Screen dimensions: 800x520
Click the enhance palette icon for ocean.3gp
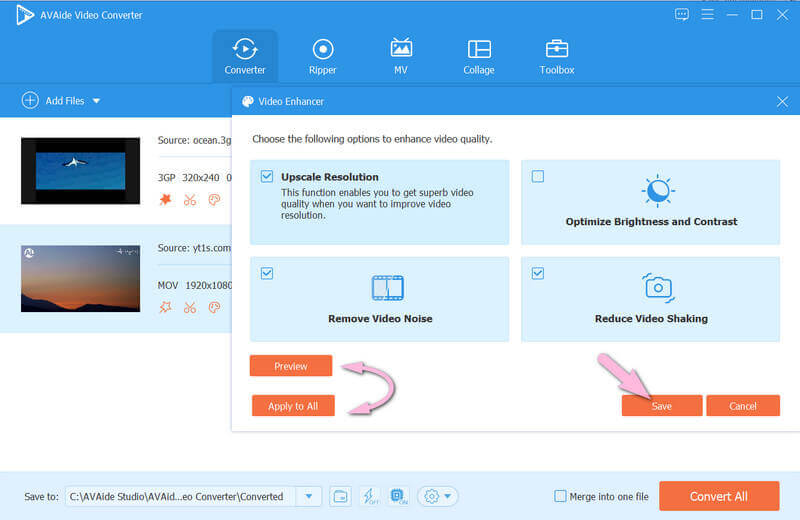(x=214, y=200)
